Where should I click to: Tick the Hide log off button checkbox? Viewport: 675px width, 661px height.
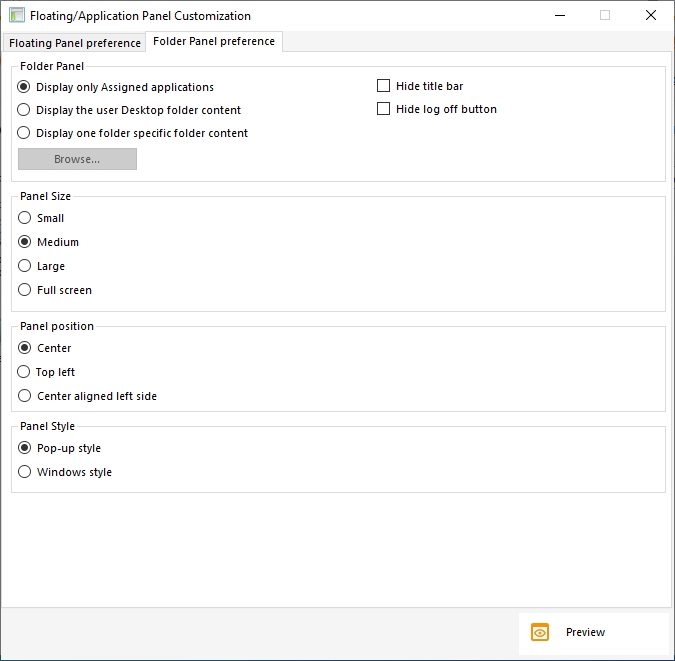(x=383, y=109)
